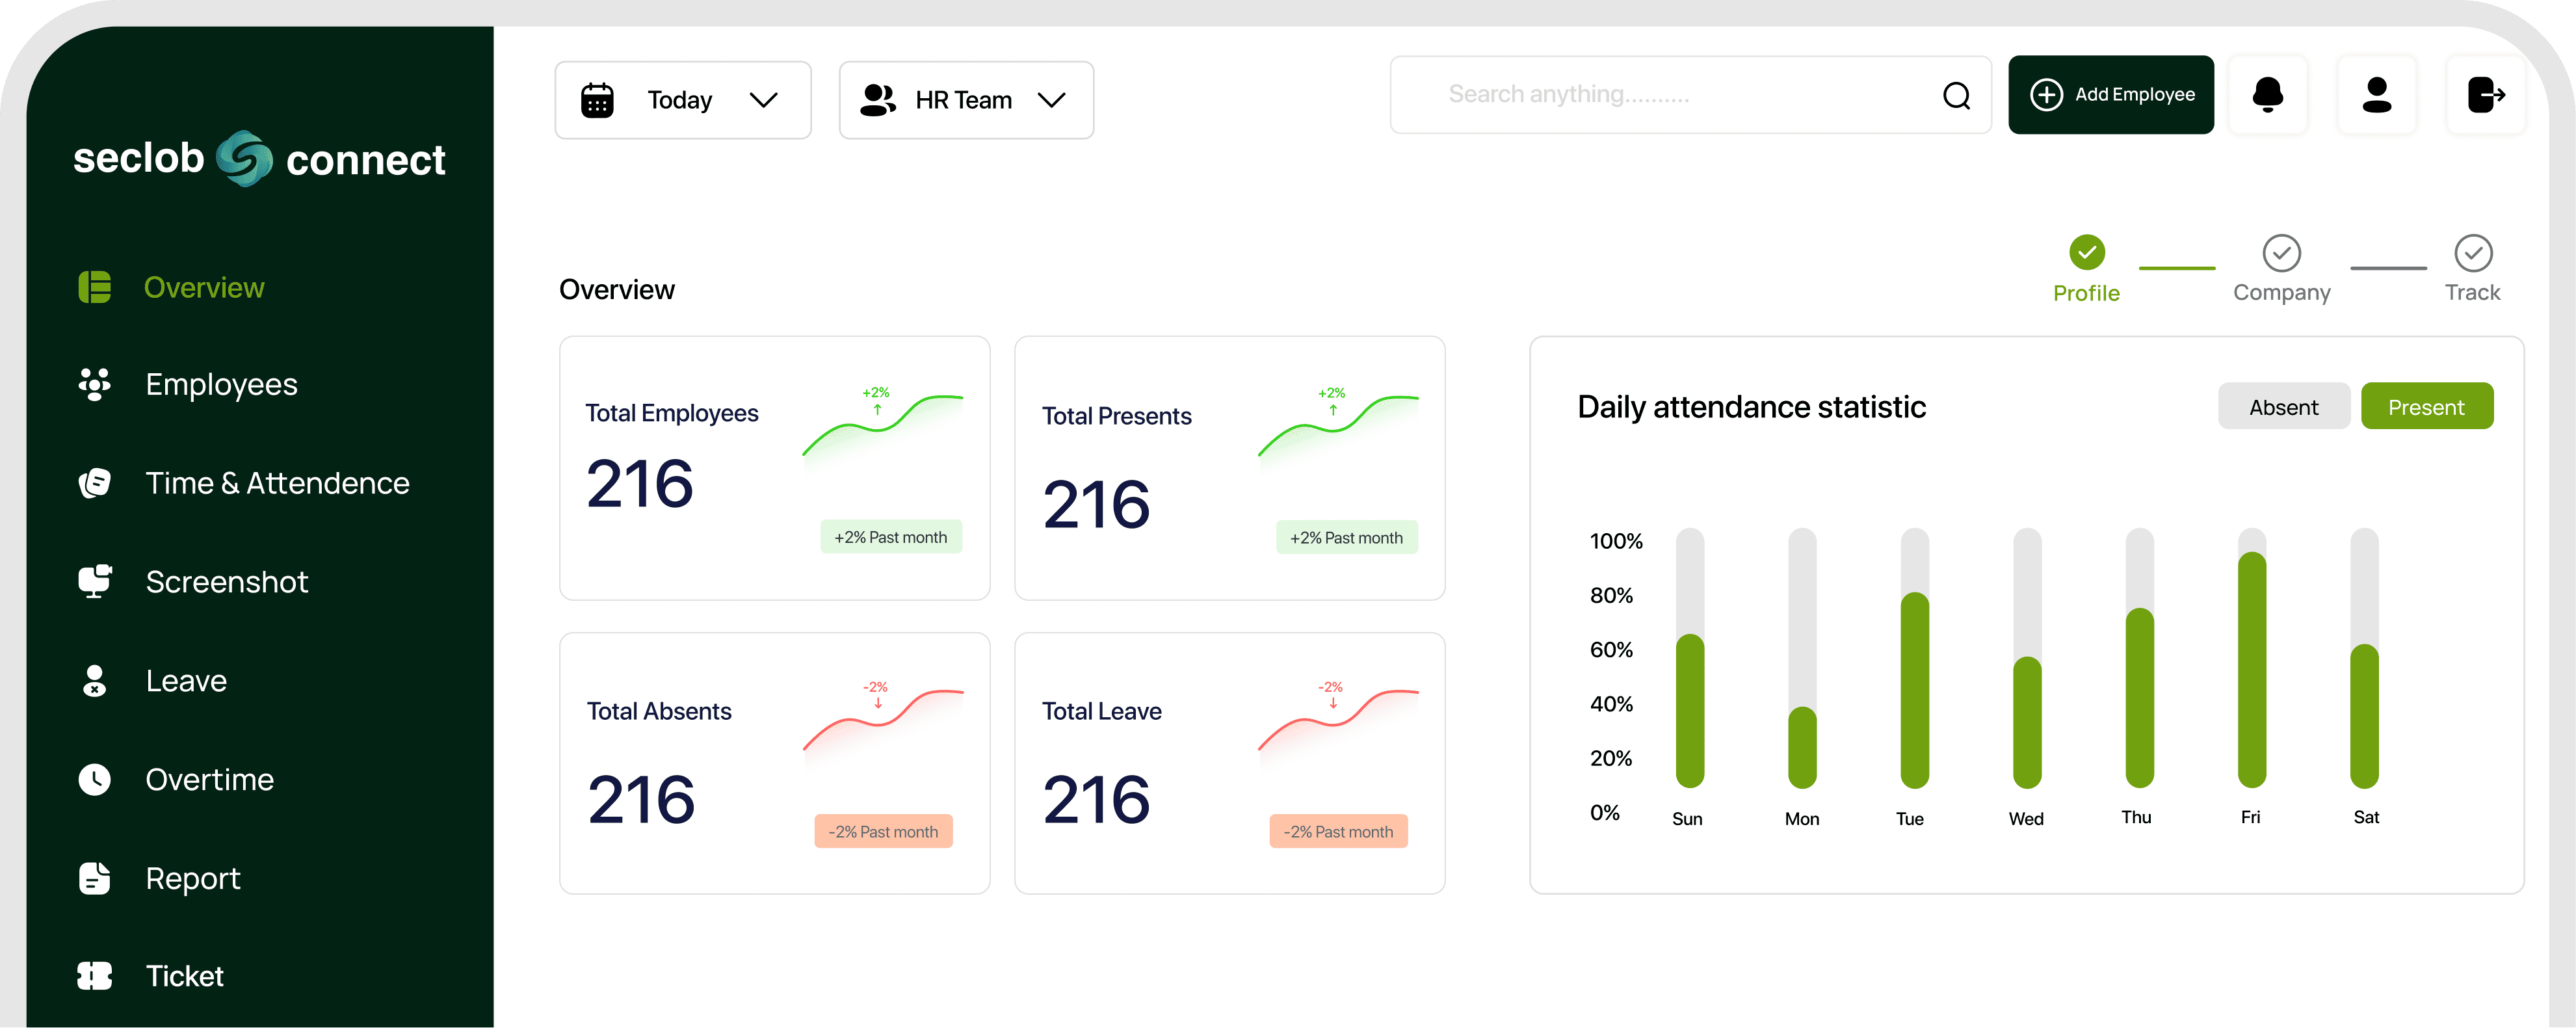Click the logout icon at top right
This screenshot has height=1028, width=2576.
coord(2487,95)
